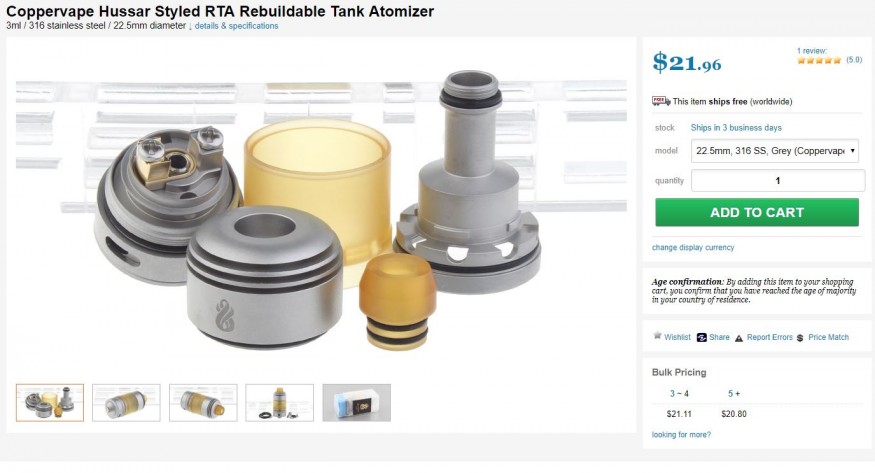Viewport: 875px width, 473px height.
Task: Click the 5 + bulk pricing tier
Action: (733, 394)
